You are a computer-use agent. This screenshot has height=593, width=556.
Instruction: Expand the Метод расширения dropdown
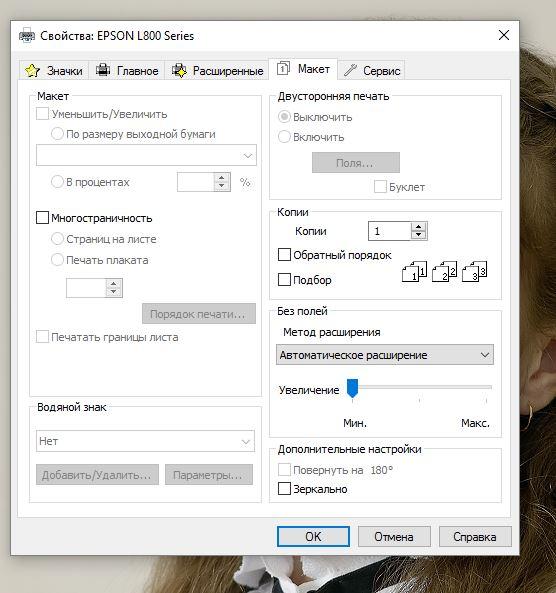(x=385, y=355)
